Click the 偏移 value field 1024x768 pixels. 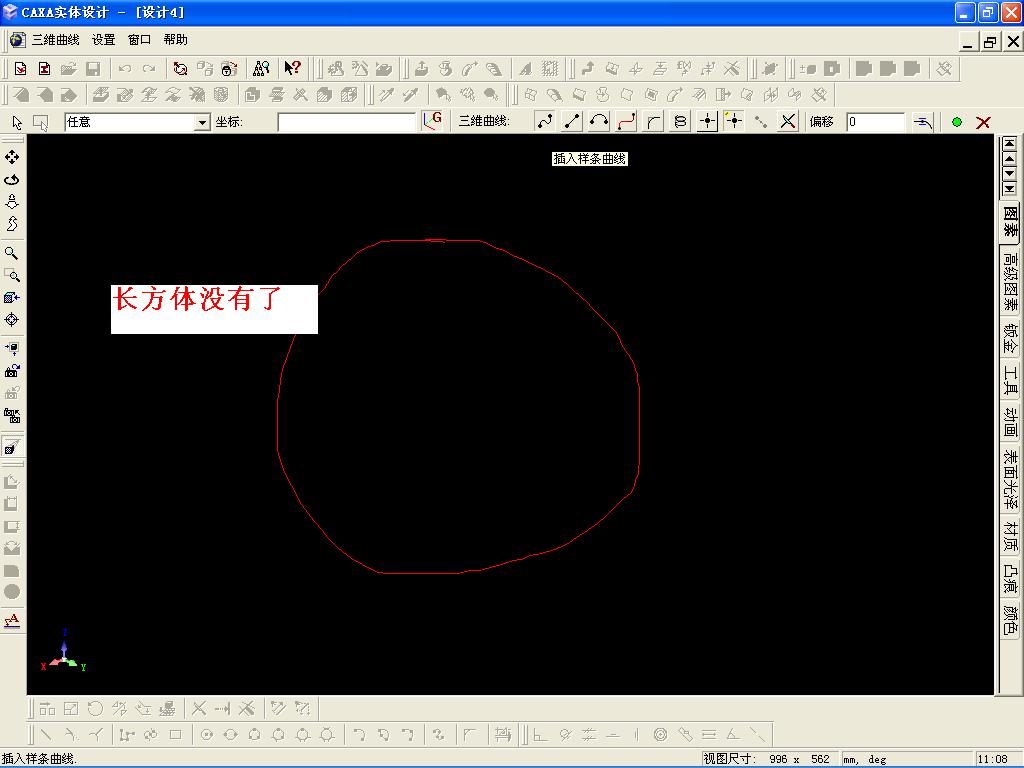[875, 122]
